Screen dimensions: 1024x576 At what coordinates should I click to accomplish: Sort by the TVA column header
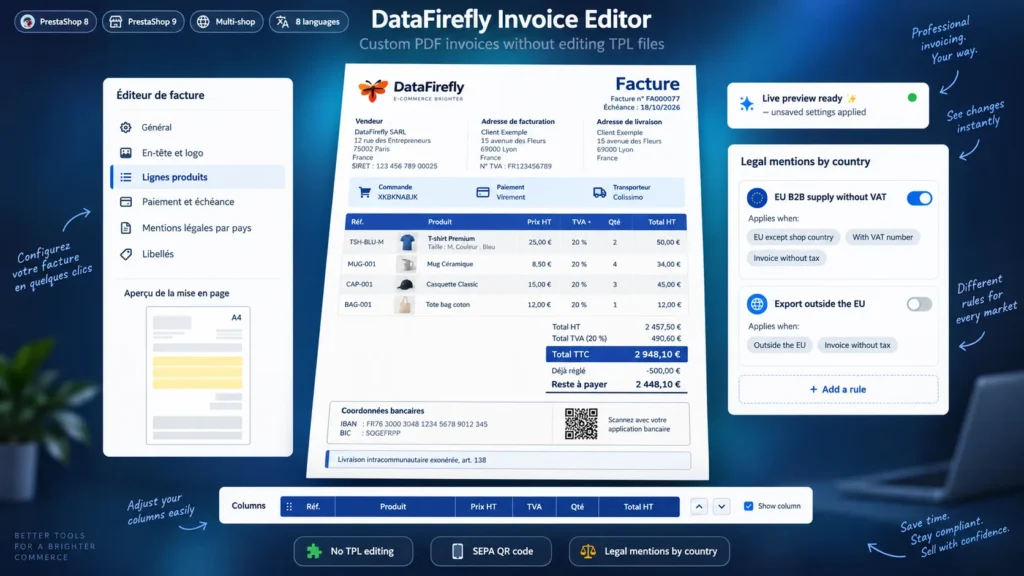581,222
